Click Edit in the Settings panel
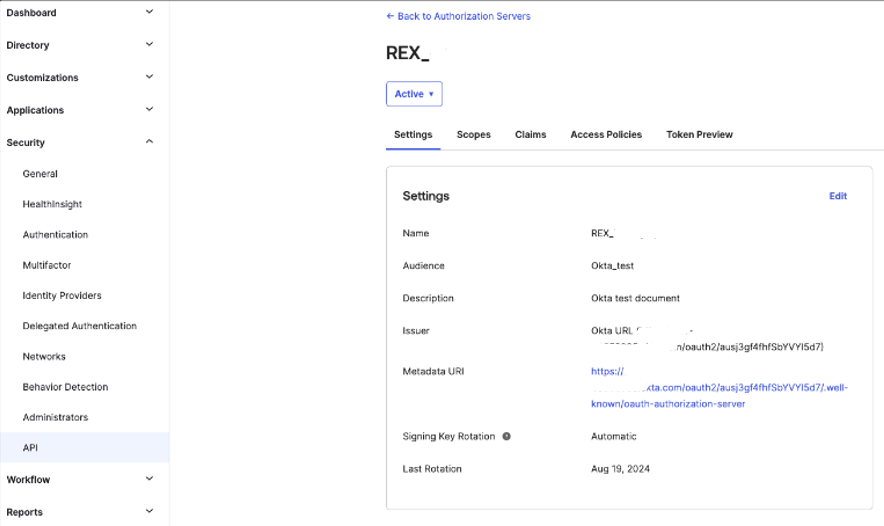 [x=837, y=196]
